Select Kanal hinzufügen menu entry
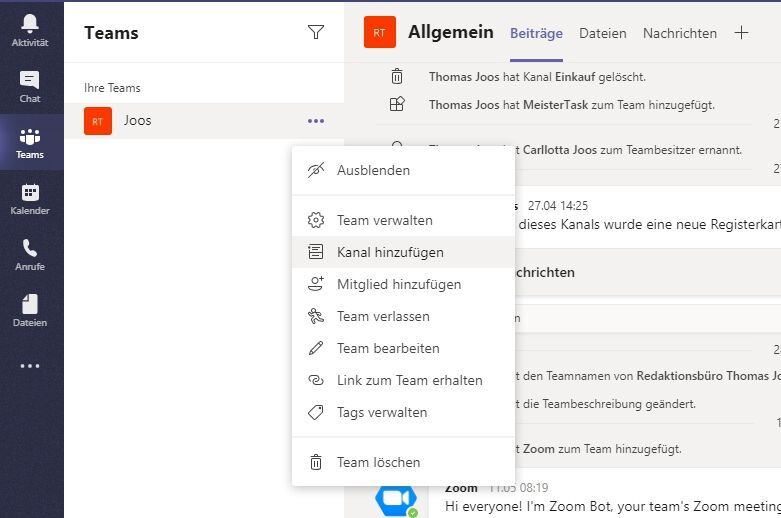Image resolution: width=781 pixels, height=518 pixels. (403, 252)
